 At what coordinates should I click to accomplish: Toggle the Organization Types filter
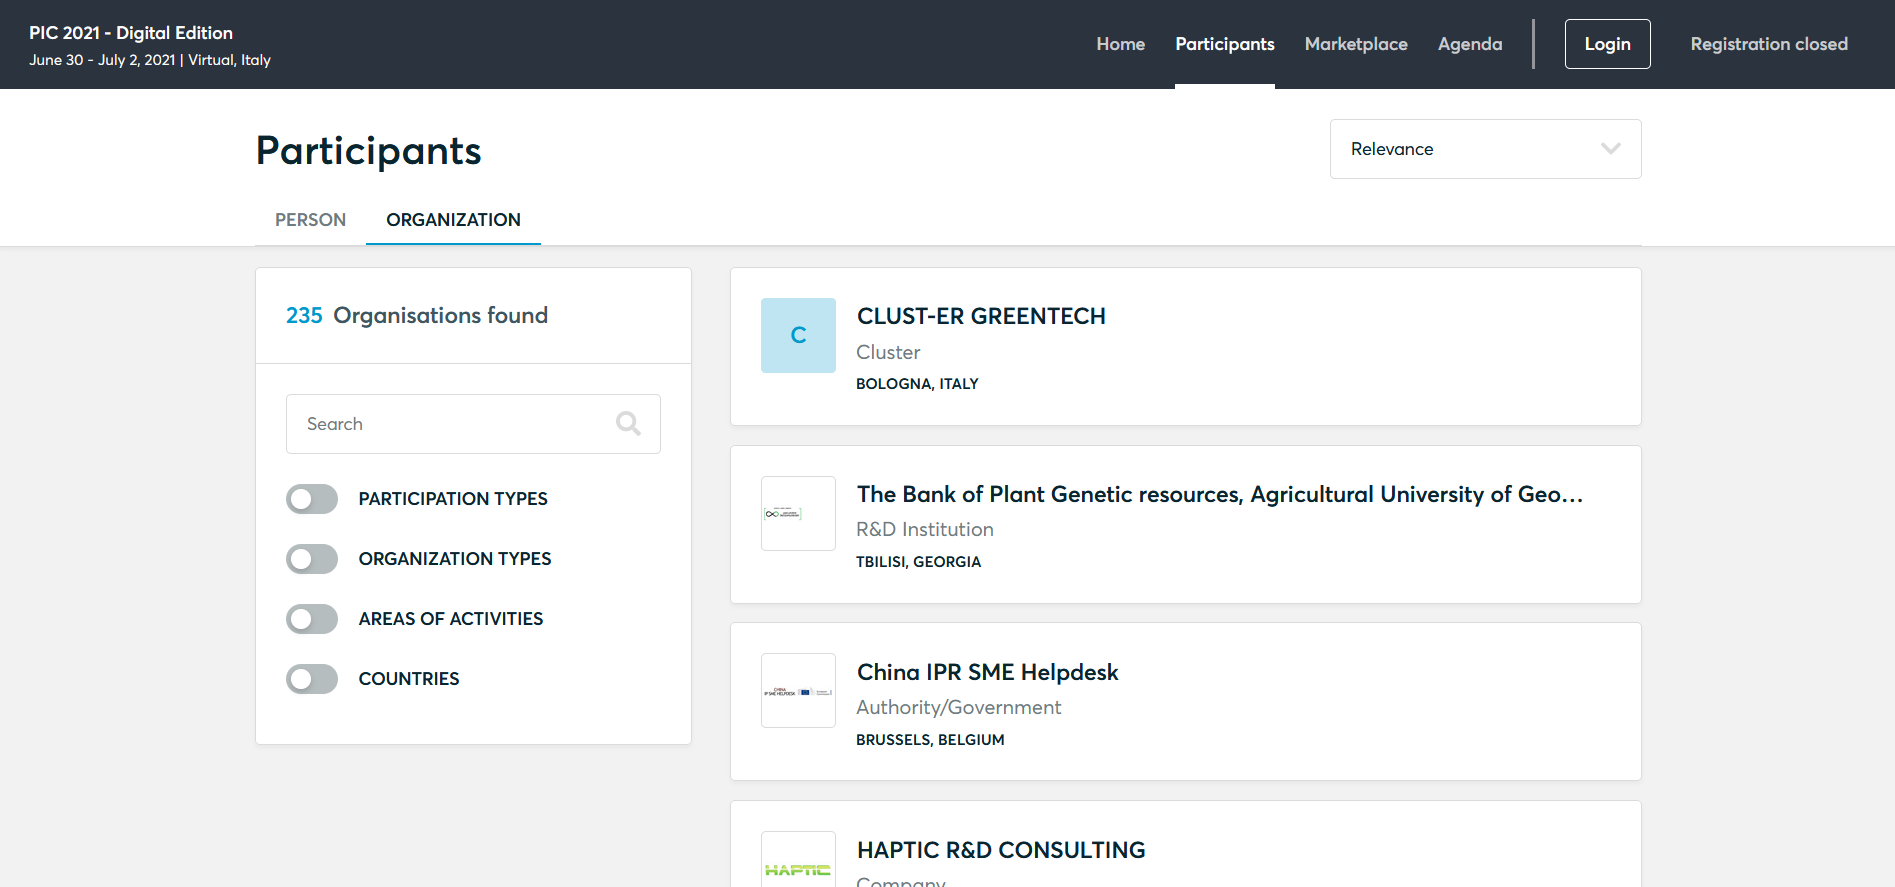(312, 559)
